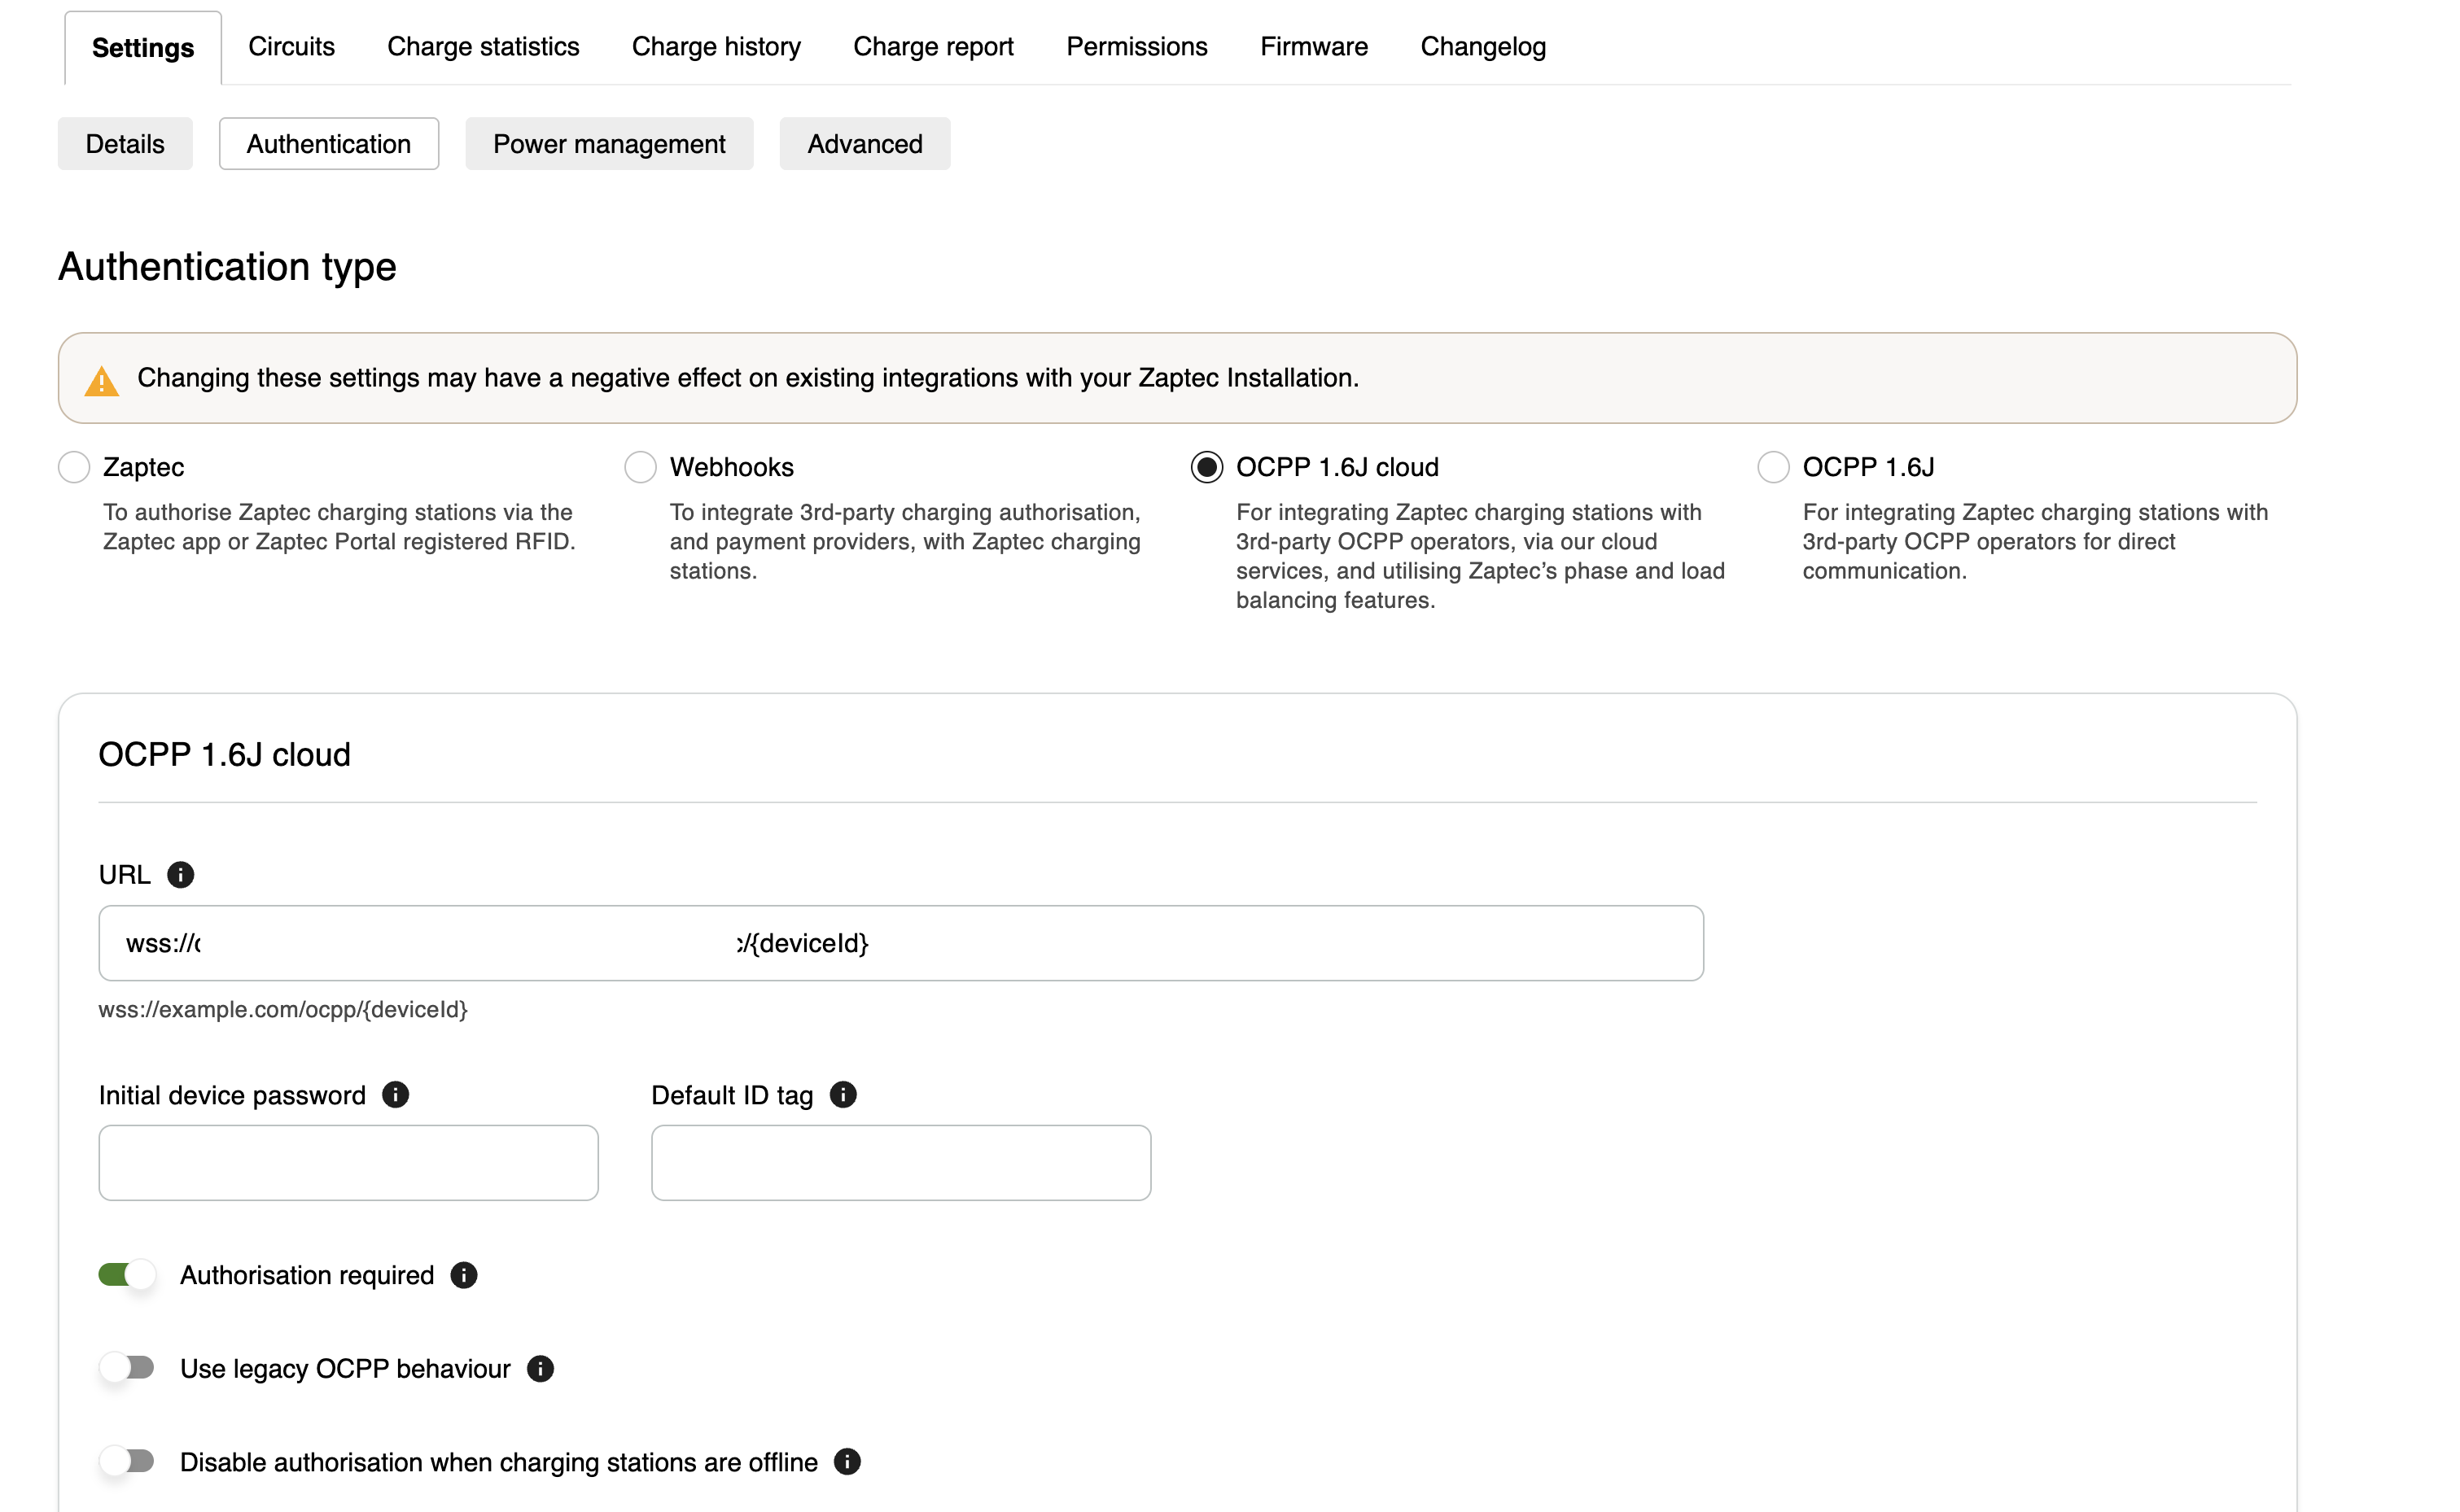Click the info icon next to URL
2460x1512 pixels.
pos(180,875)
